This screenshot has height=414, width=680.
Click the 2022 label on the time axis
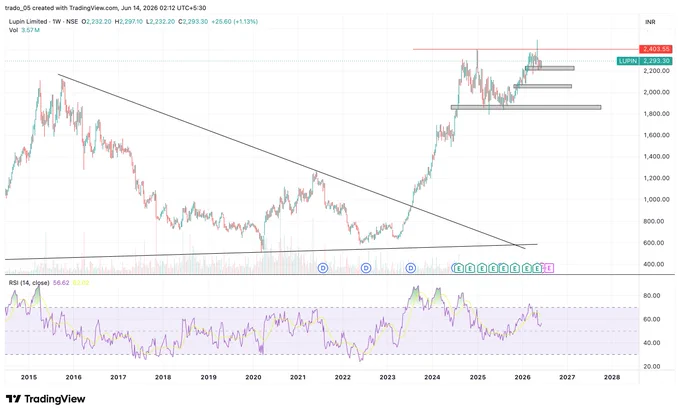pos(343,377)
